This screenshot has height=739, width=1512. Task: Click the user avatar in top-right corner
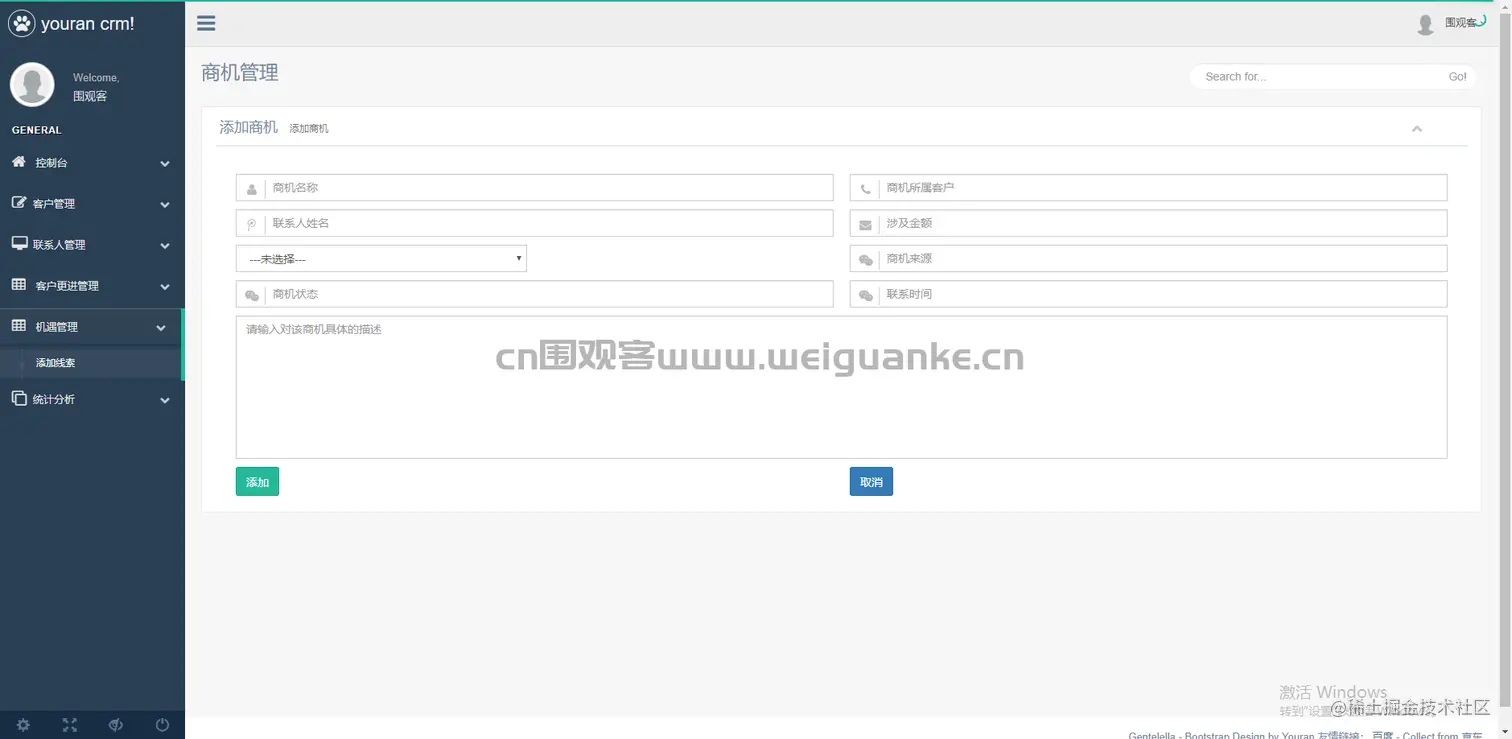[x=1426, y=24]
